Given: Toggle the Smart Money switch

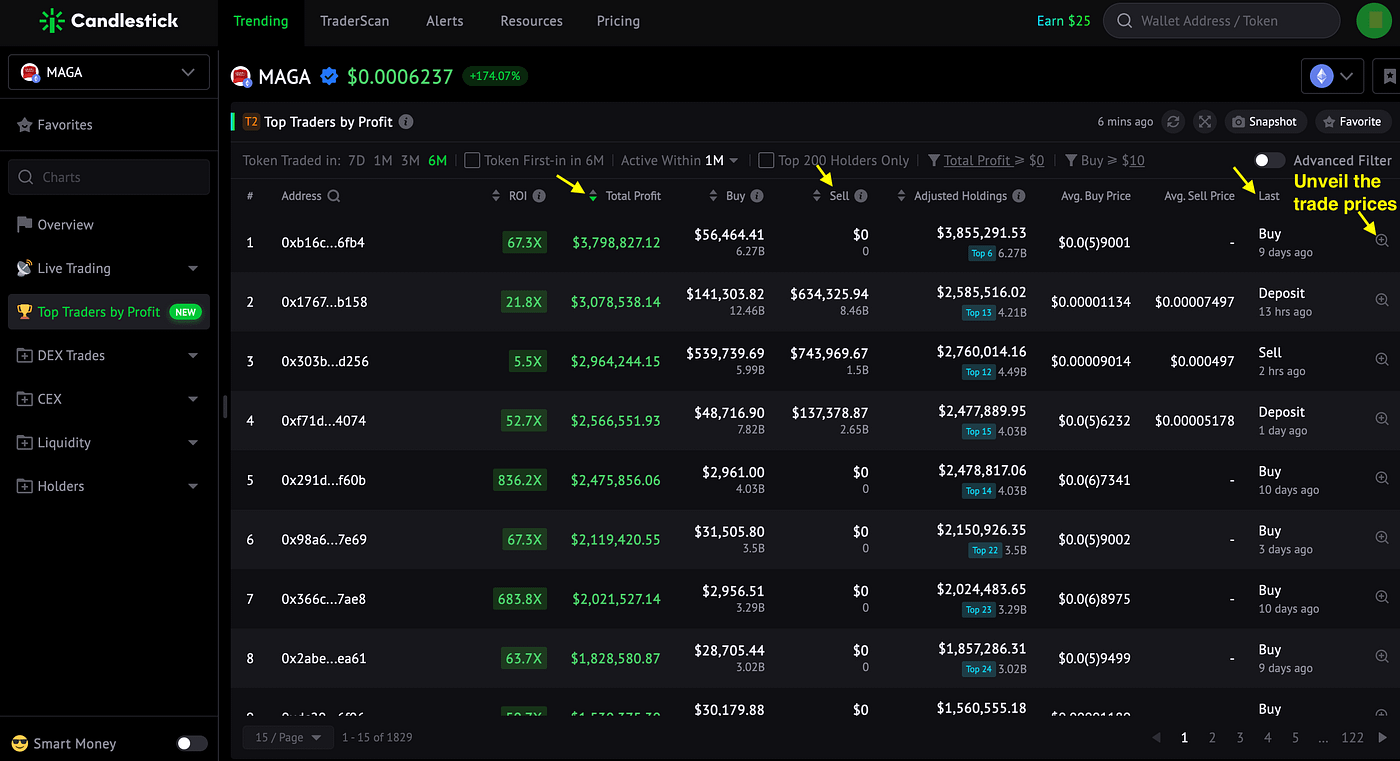Looking at the screenshot, I should [192, 743].
